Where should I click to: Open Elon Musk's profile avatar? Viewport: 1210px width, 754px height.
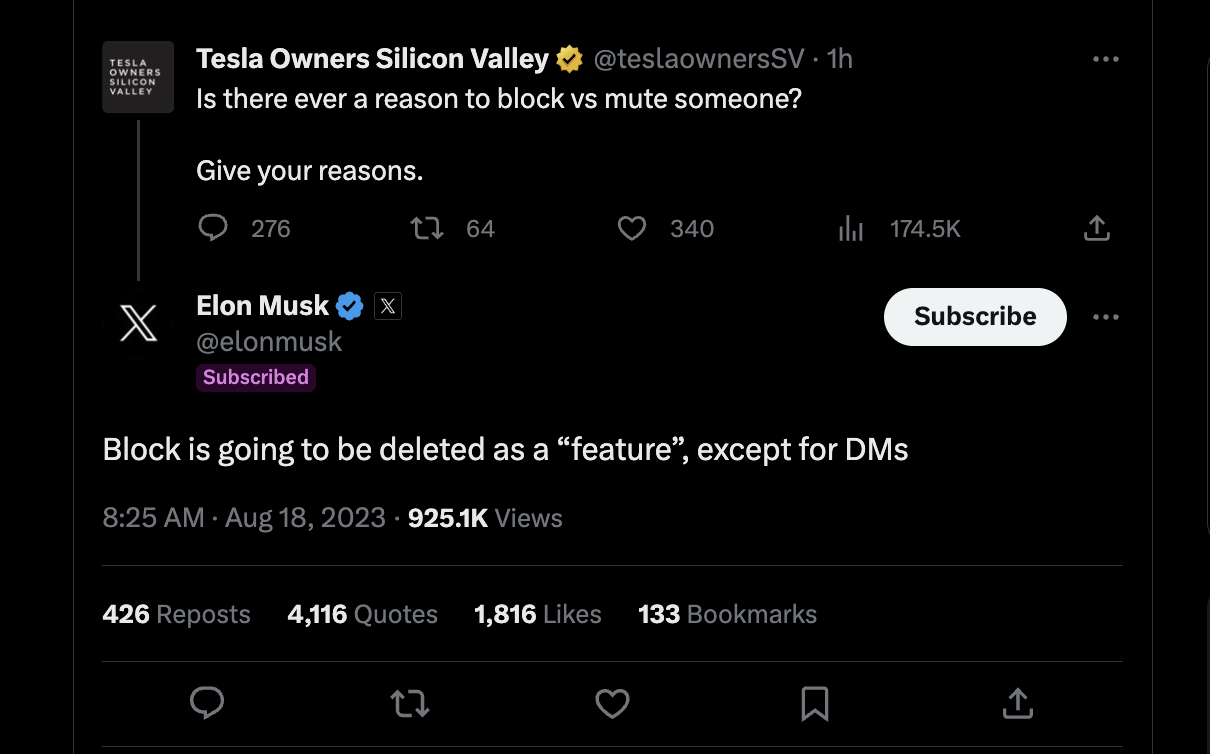point(138,322)
